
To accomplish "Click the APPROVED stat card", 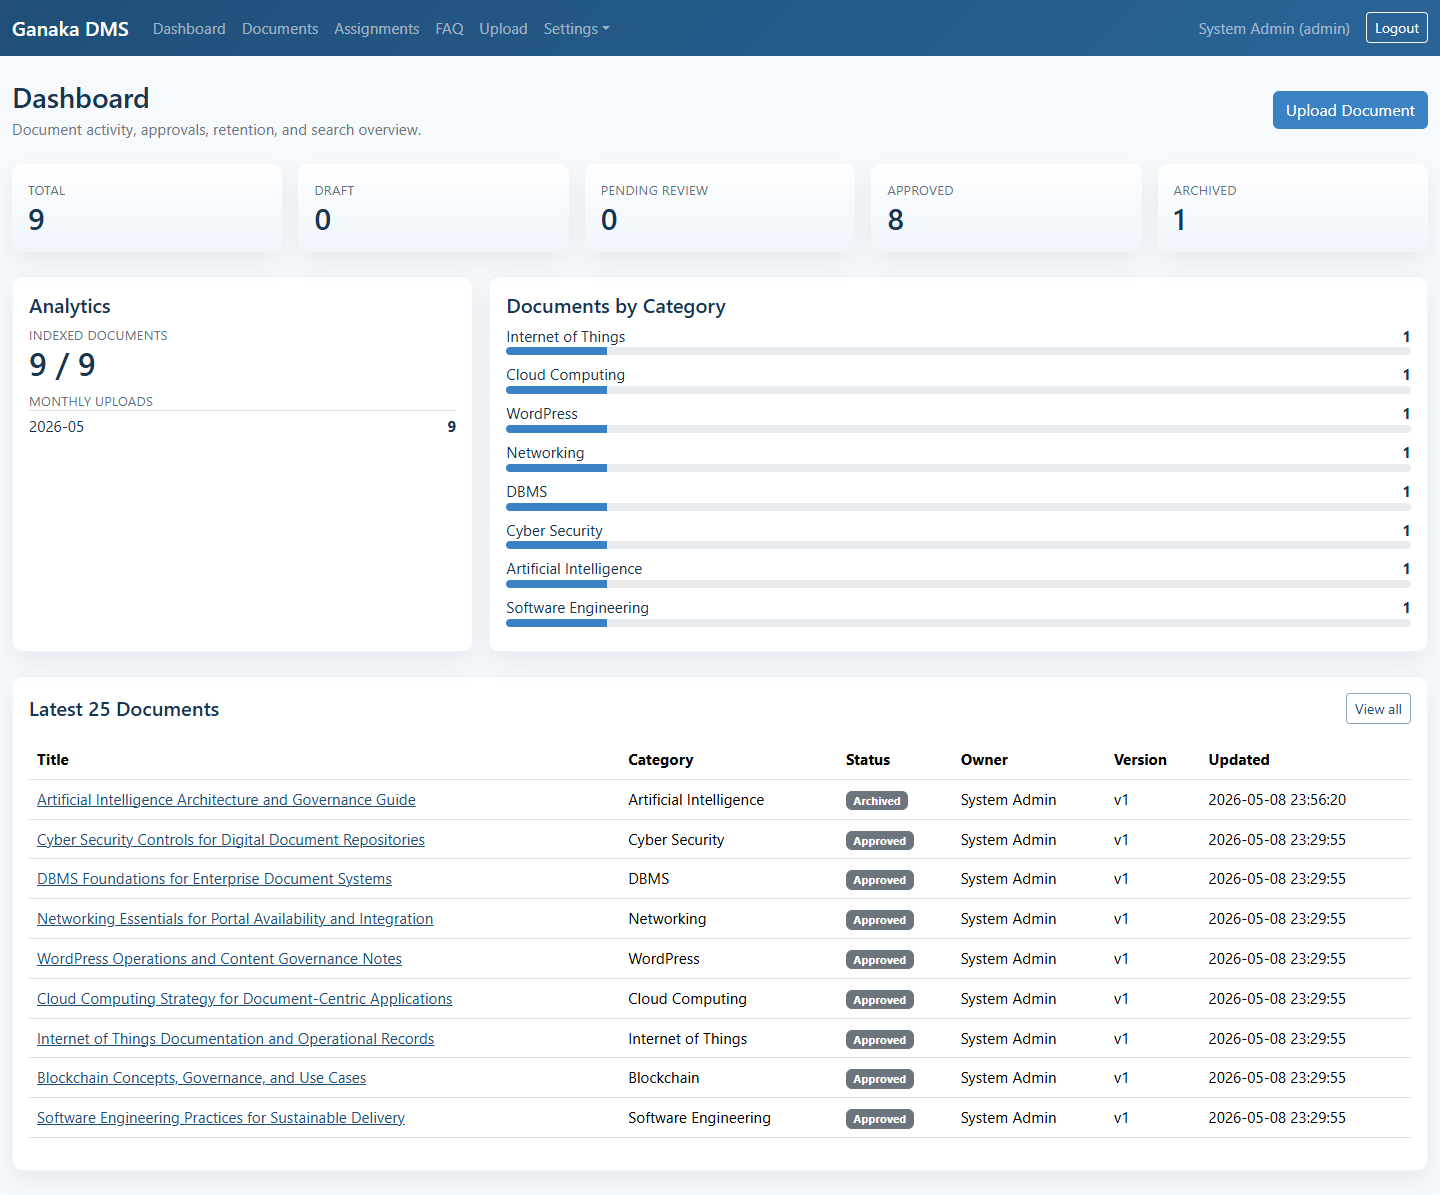I will 1006,208.
